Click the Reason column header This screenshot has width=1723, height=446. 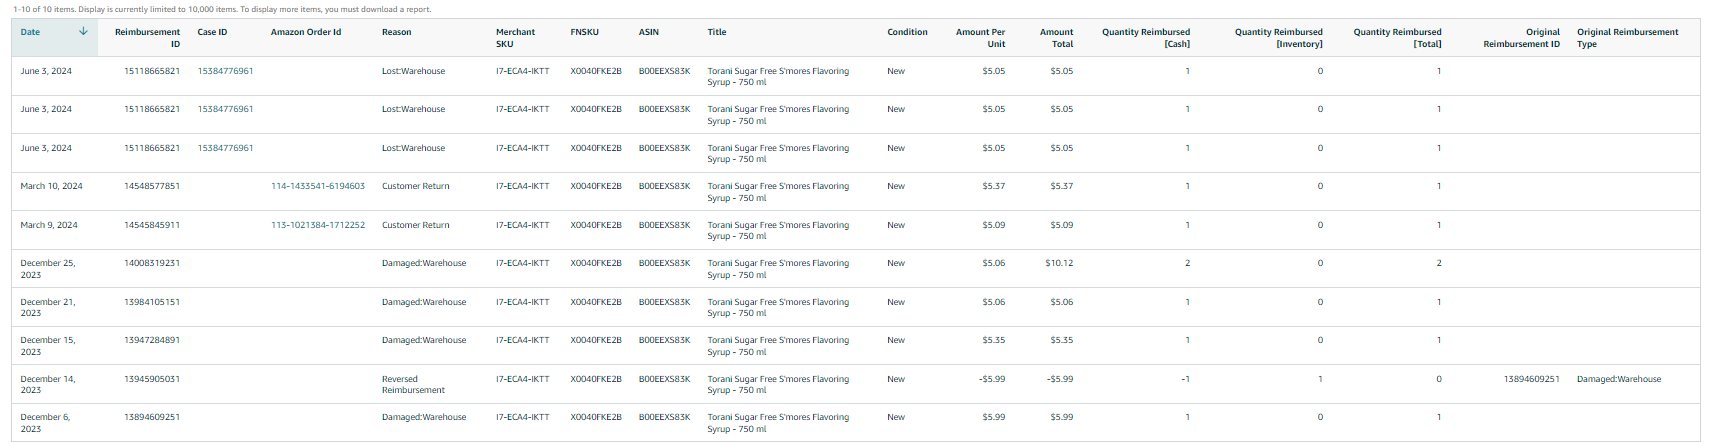pyautogui.click(x=396, y=32)
